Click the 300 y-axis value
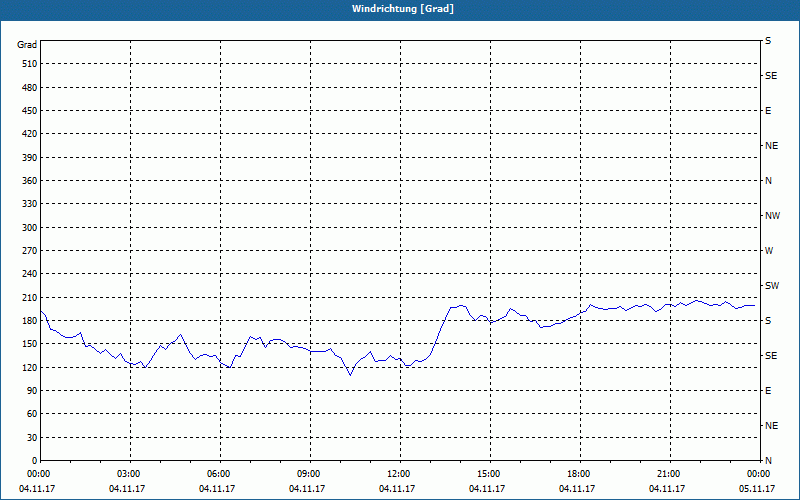 [x=30, y=228]
